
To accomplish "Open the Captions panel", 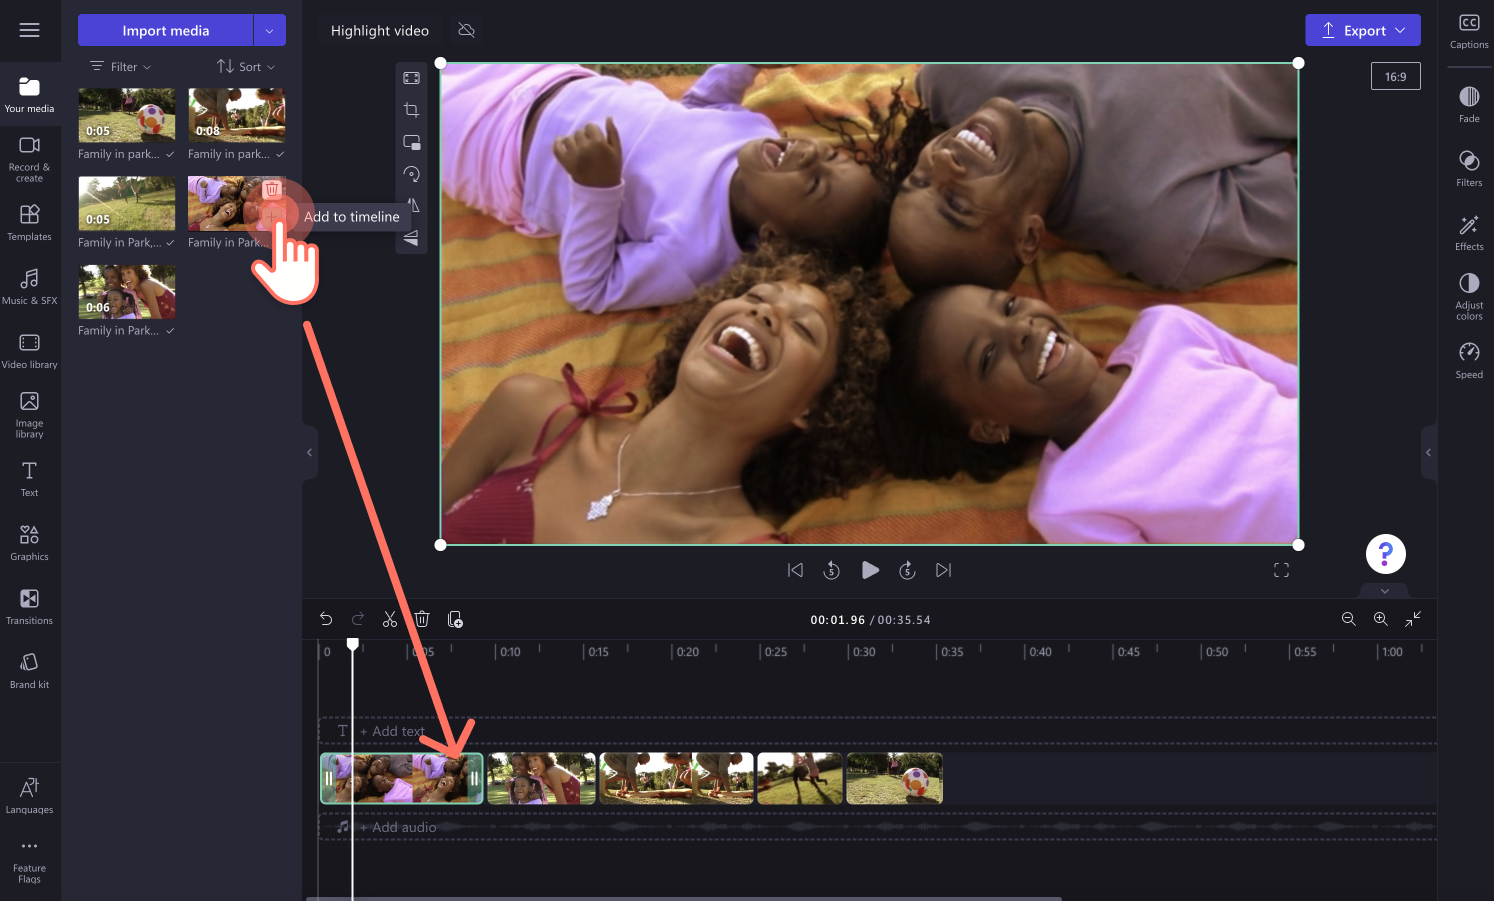I will [x=1468, y=31].
